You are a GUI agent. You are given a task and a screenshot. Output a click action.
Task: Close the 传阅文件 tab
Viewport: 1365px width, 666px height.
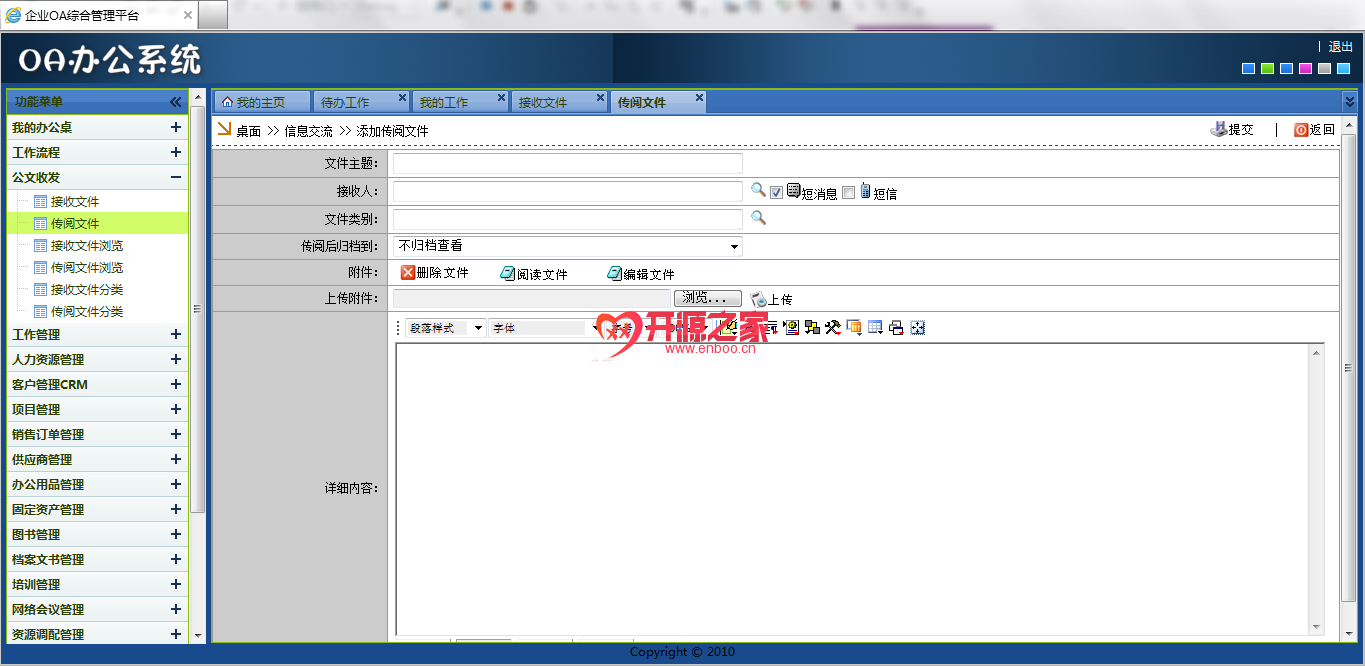coord(699,98)
